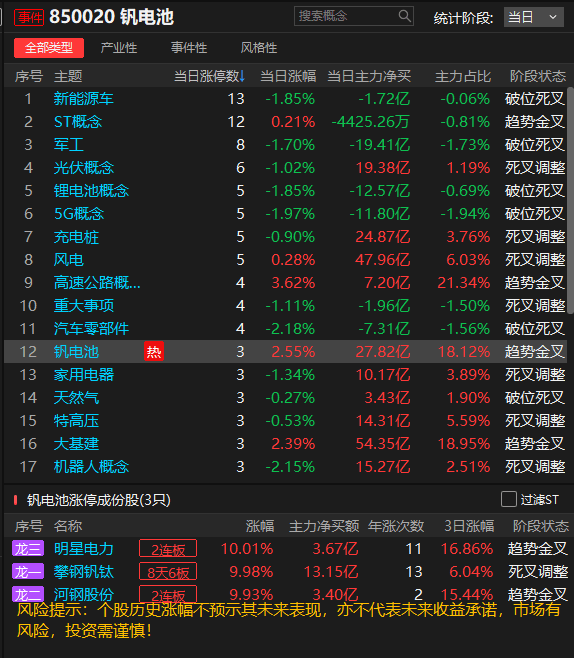574x658 pixels.
Task: Click the 2连板 tag of 明星电力
Action: [x=168, y=549]
